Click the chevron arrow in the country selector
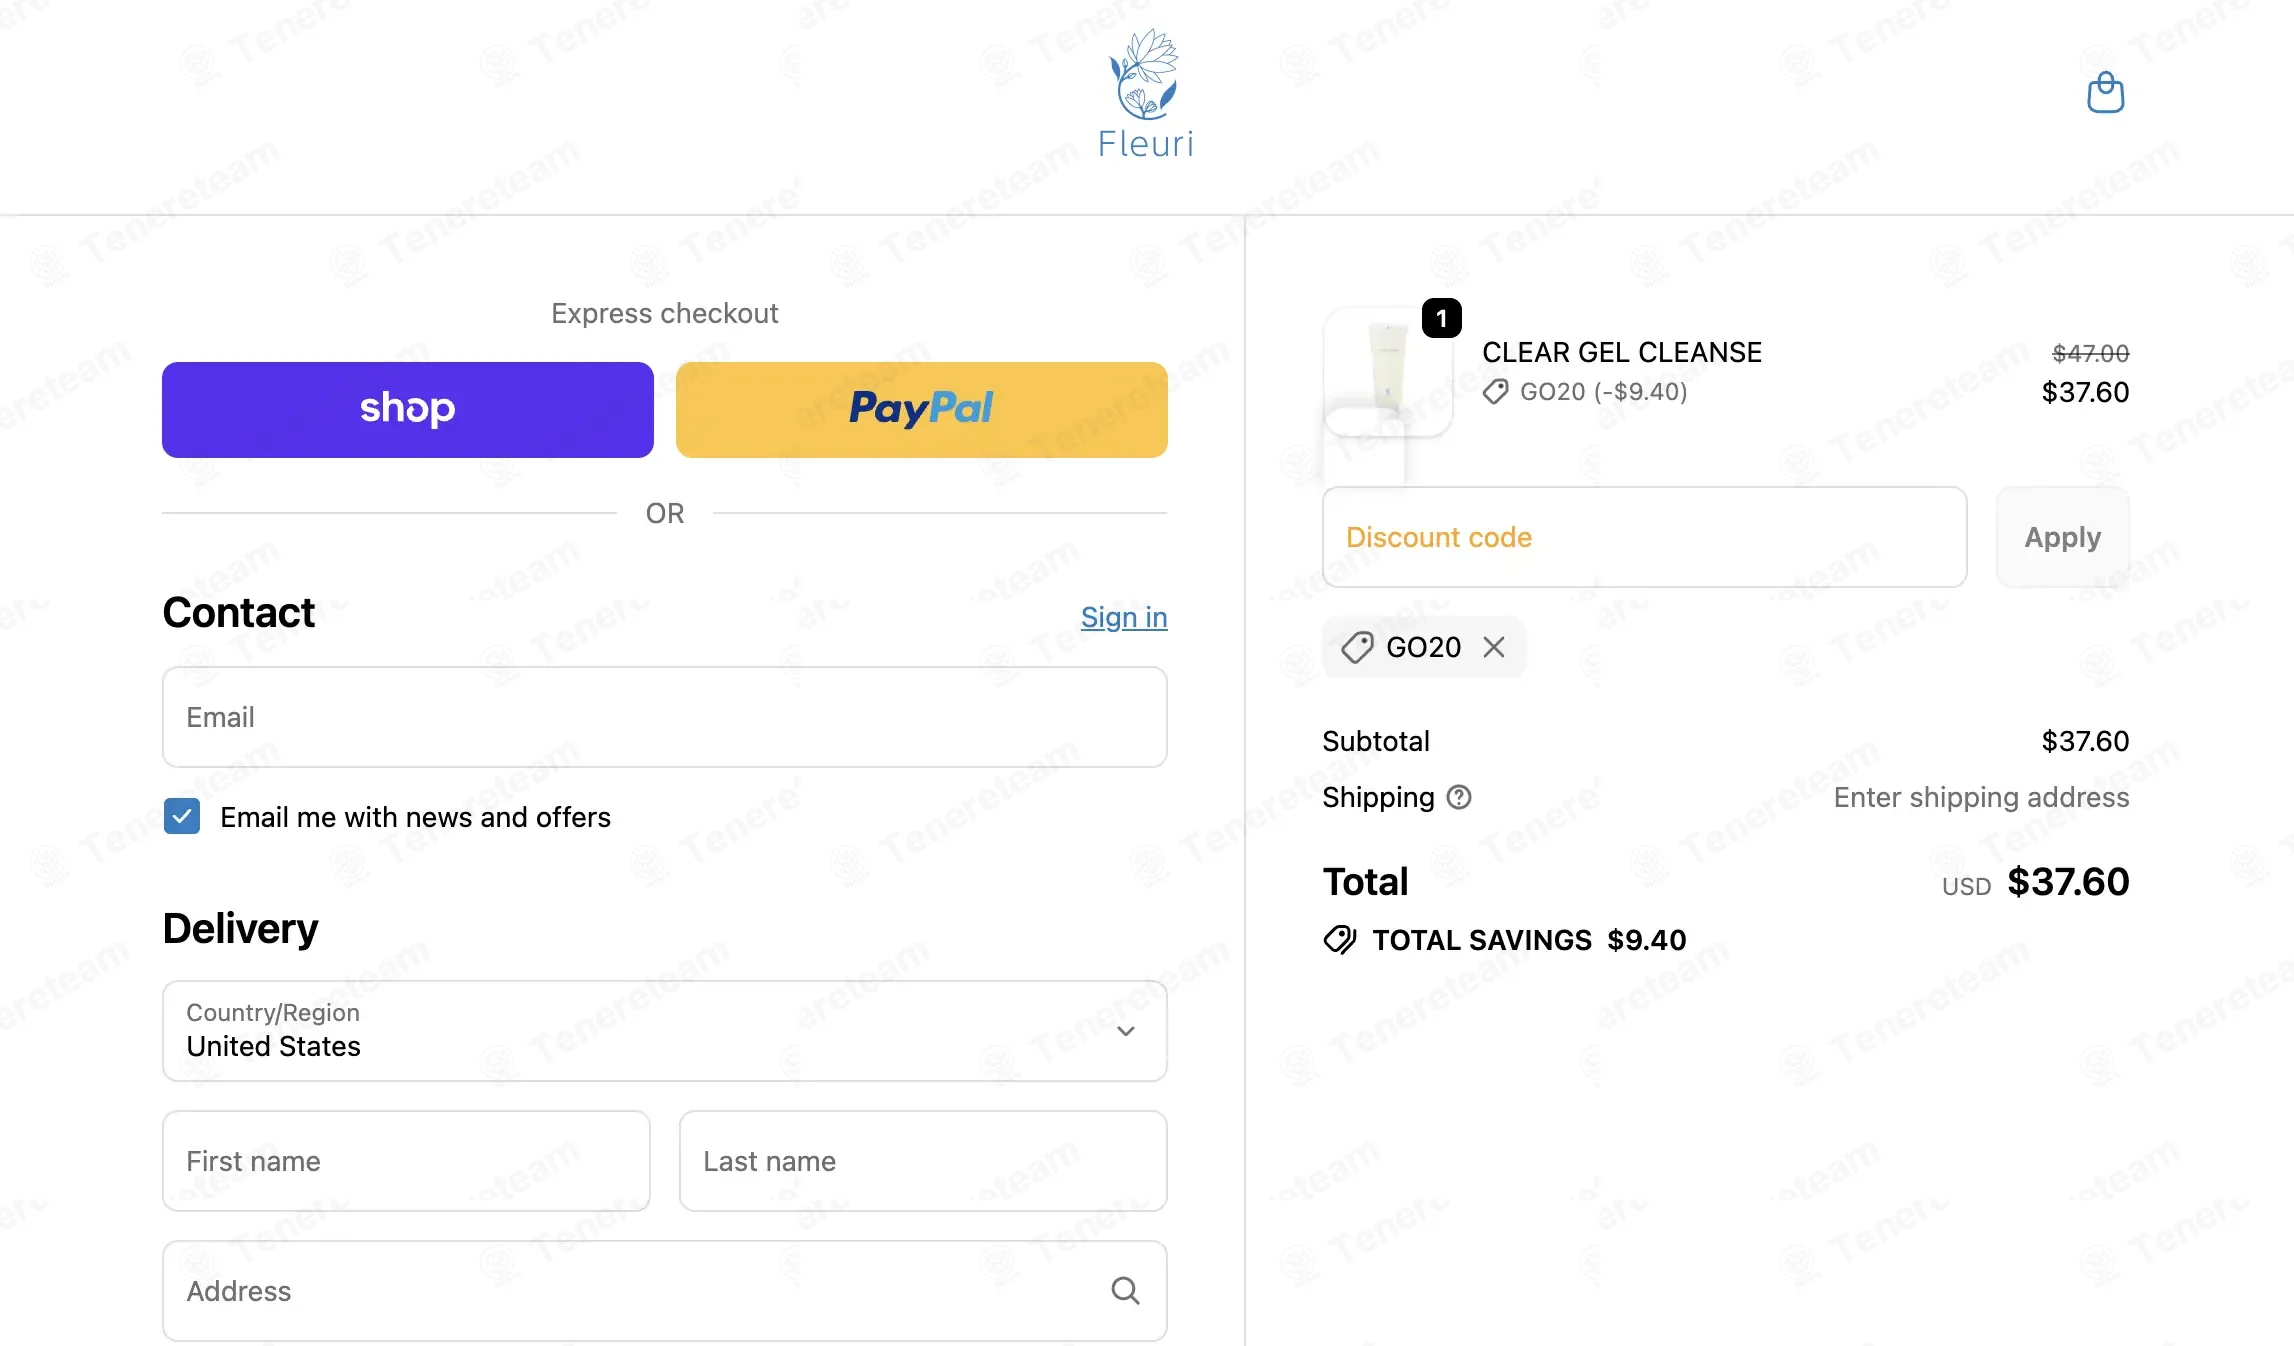 tap(1126, 1031)
